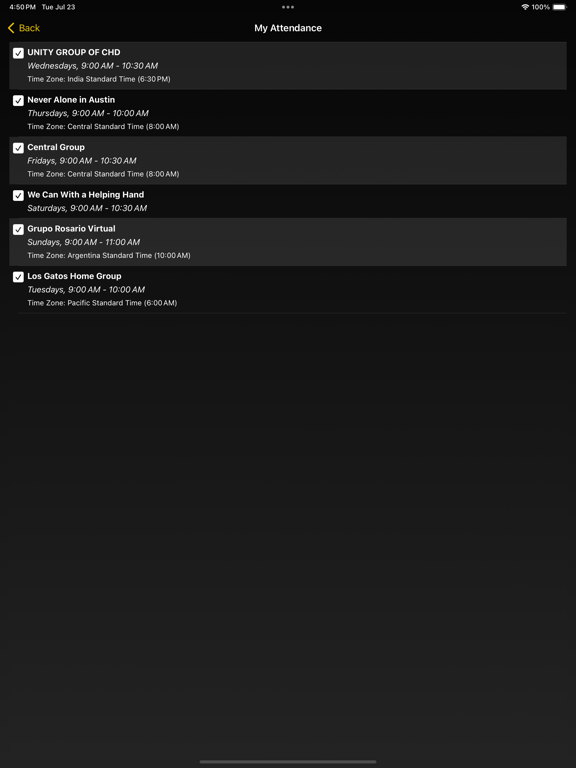Open the UNITY GROUP OF CHD title
This screenshot has height=768, width=576.
(x=73, y=52)
